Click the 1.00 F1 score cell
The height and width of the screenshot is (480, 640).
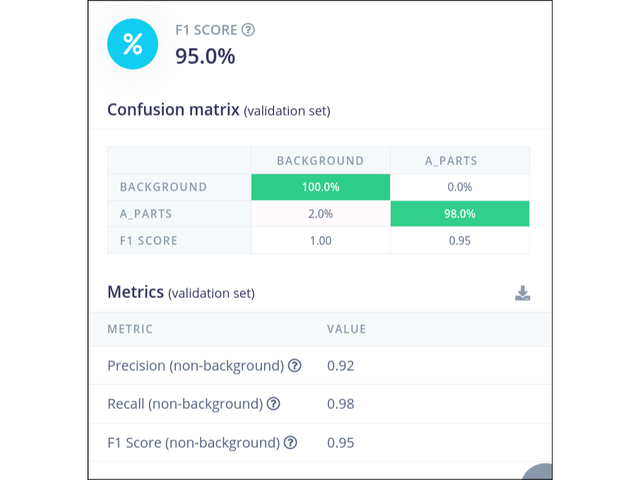pos(320,240)
